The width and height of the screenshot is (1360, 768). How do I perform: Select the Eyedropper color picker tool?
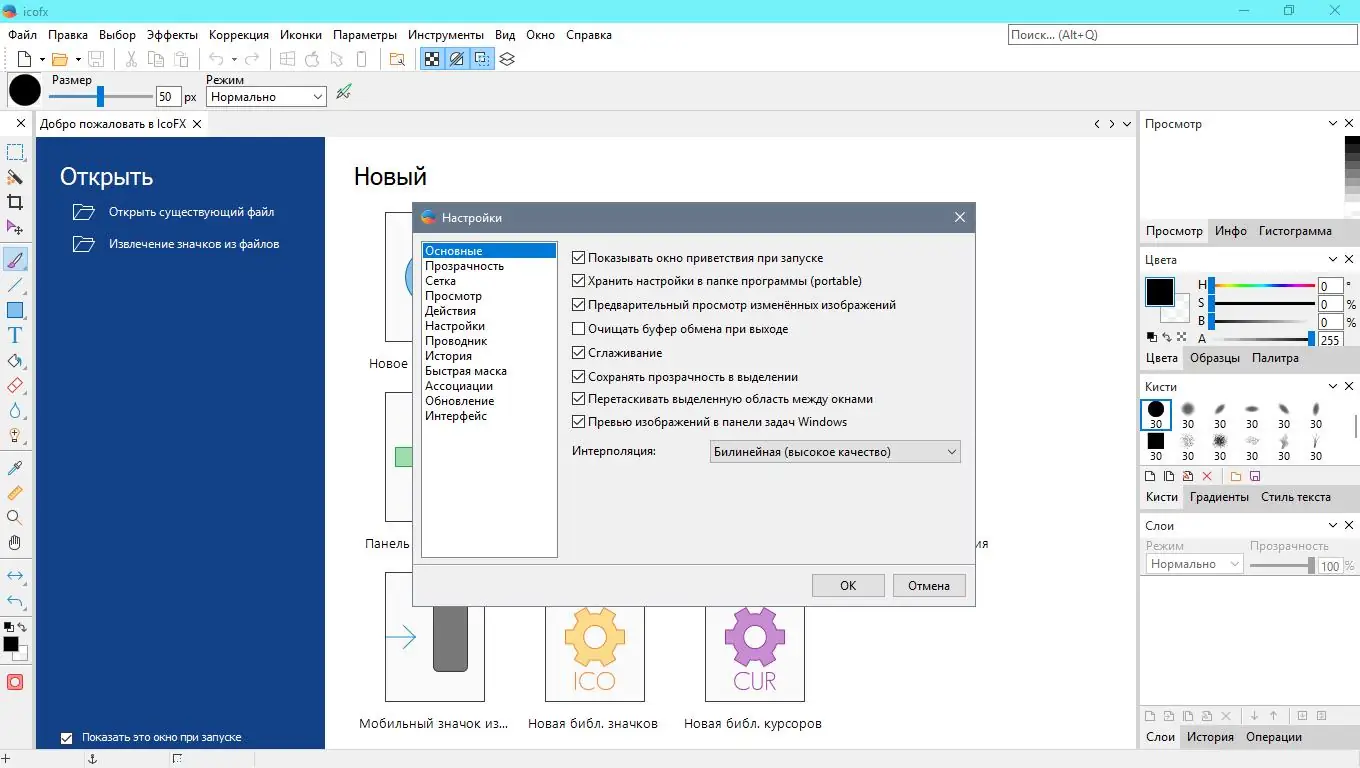(14, 467)
